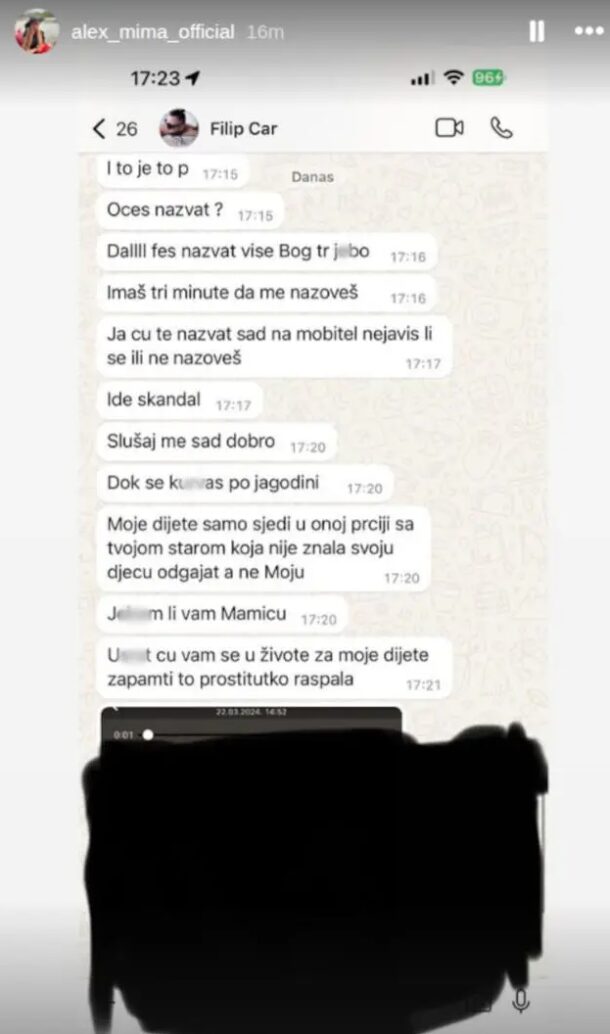The height and width of the screenshot is (1034, 610).
Task: Open the story options three-dot menu
Action: (x=588, y=31)
